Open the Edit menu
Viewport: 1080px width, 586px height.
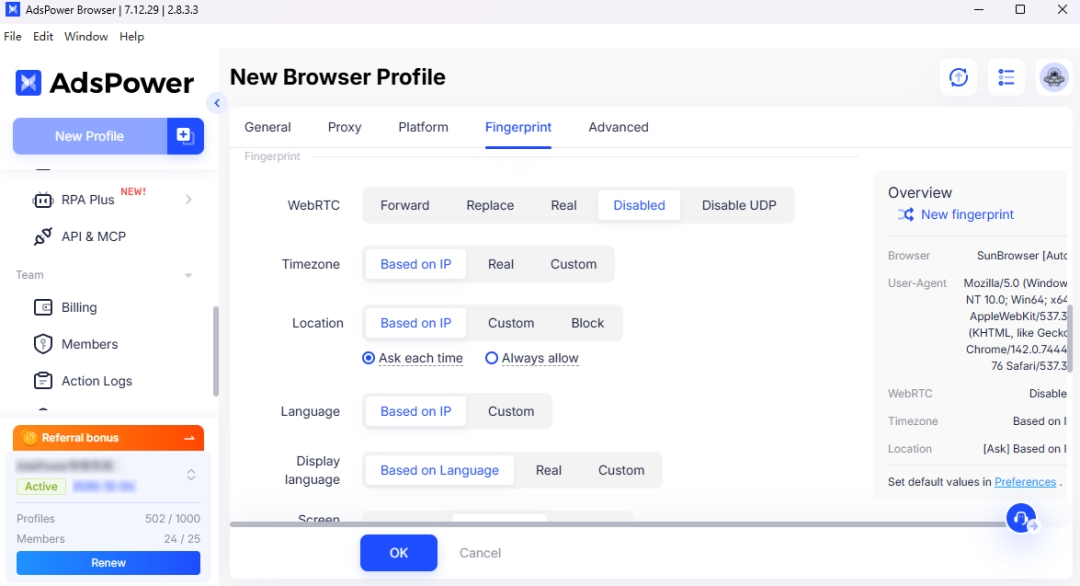[x=43, y=37]
